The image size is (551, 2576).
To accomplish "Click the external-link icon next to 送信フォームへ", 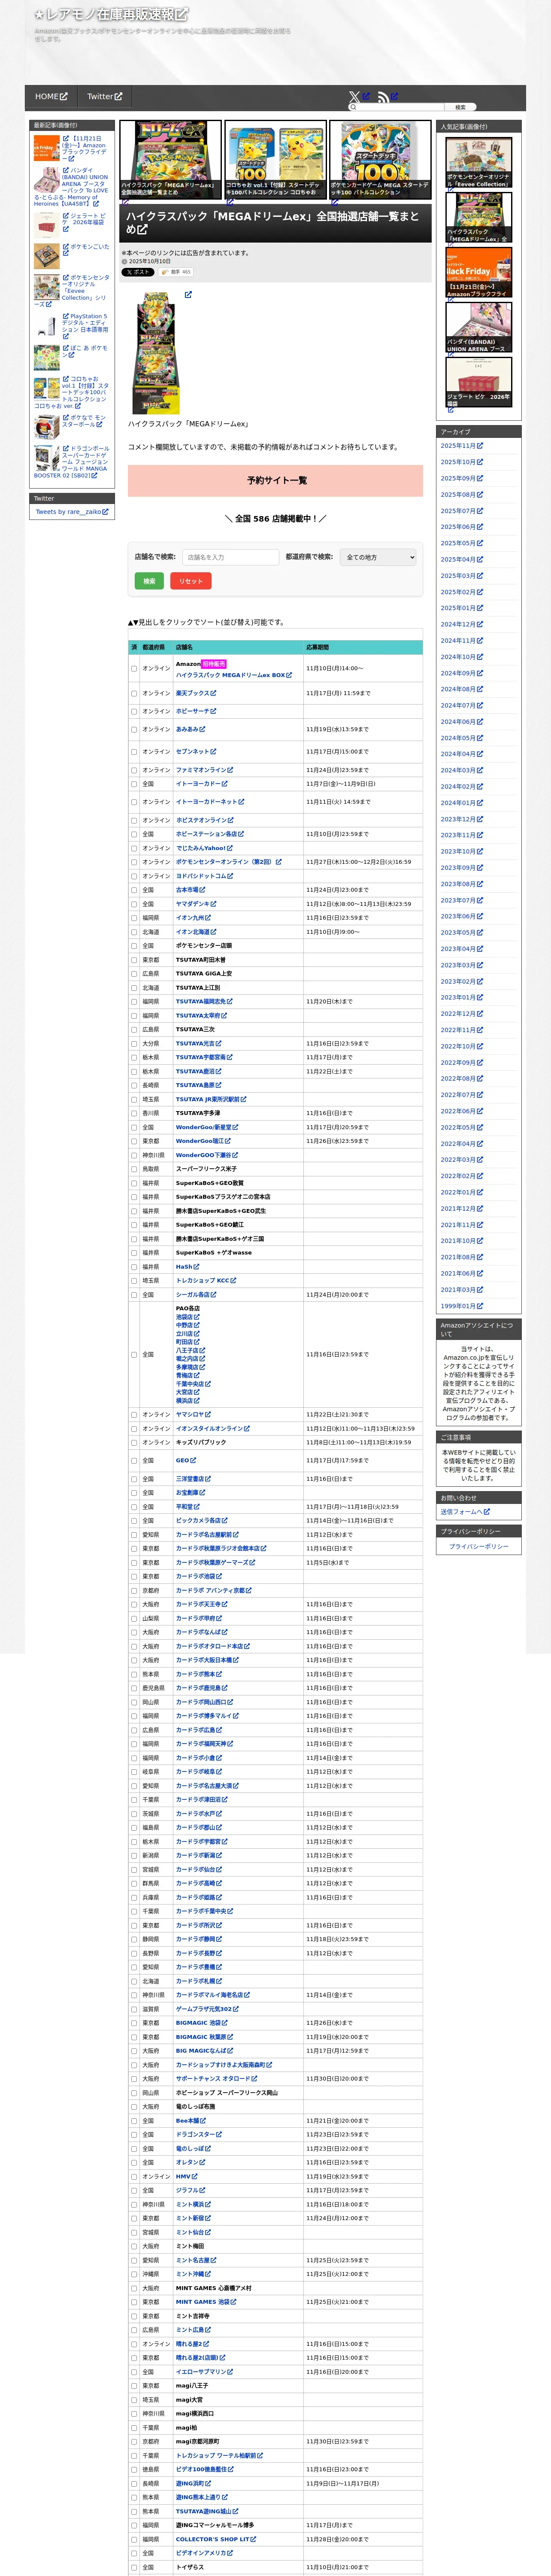I will point(487,1512).
